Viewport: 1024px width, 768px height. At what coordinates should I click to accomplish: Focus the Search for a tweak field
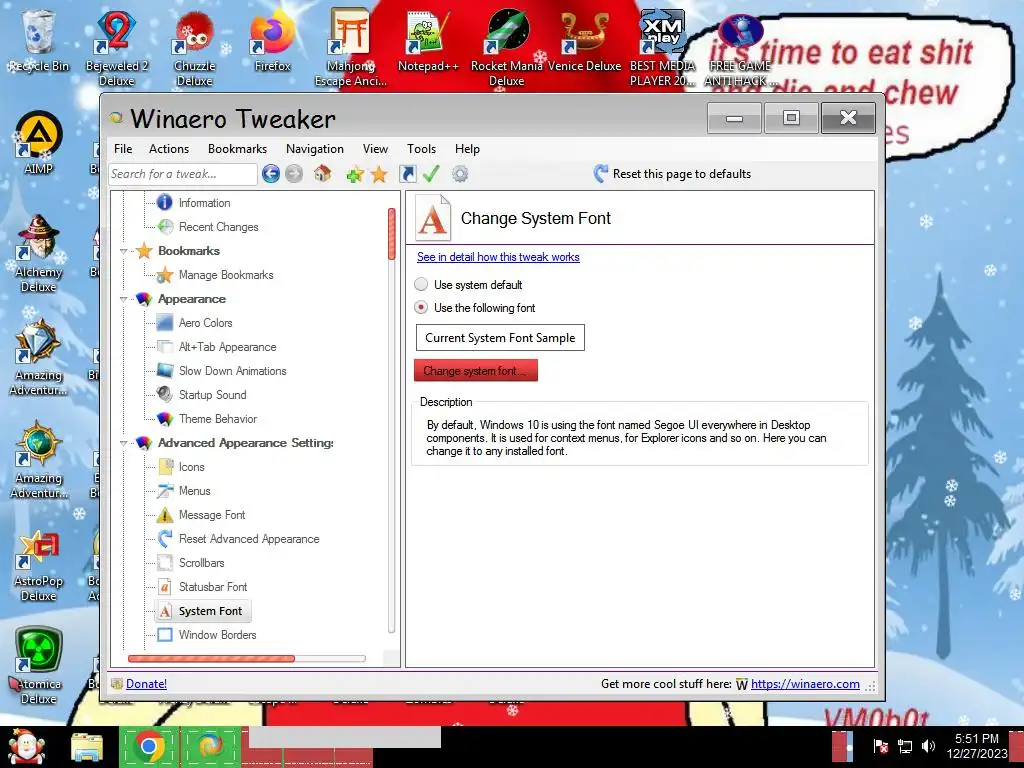coord(183,174)
